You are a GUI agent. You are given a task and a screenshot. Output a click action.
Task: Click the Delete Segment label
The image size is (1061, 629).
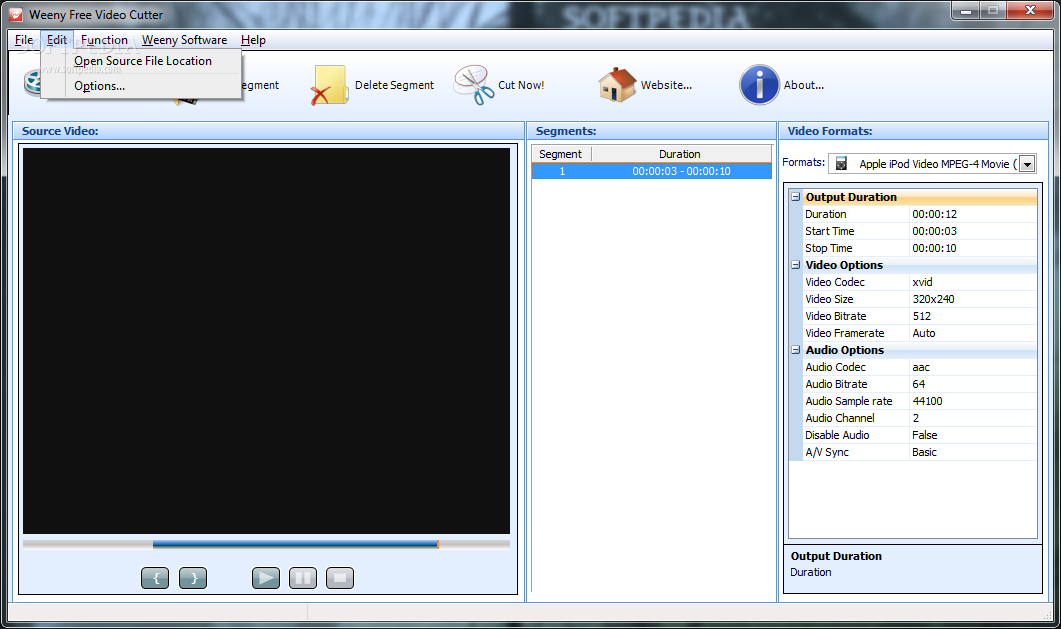tap(394, 85)
